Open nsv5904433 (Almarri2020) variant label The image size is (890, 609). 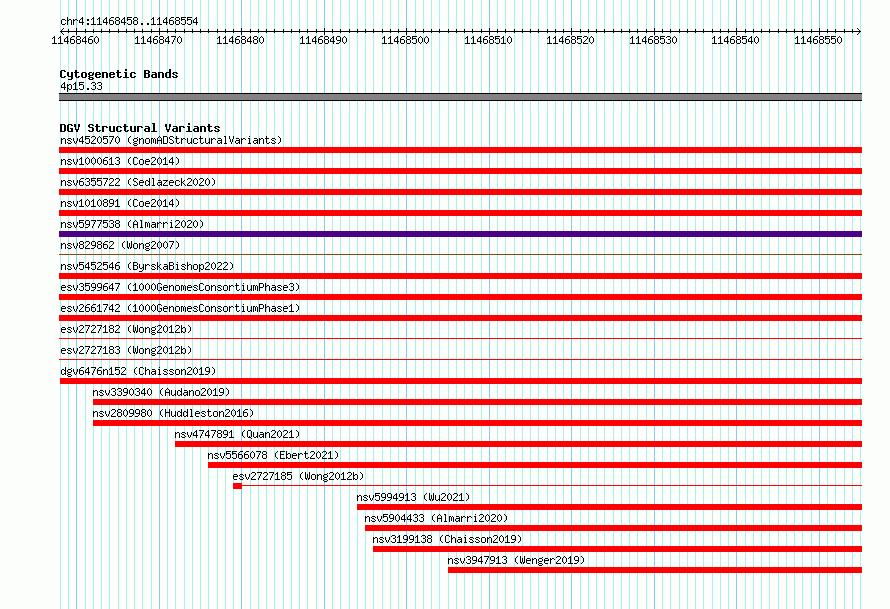coord(436,518)
